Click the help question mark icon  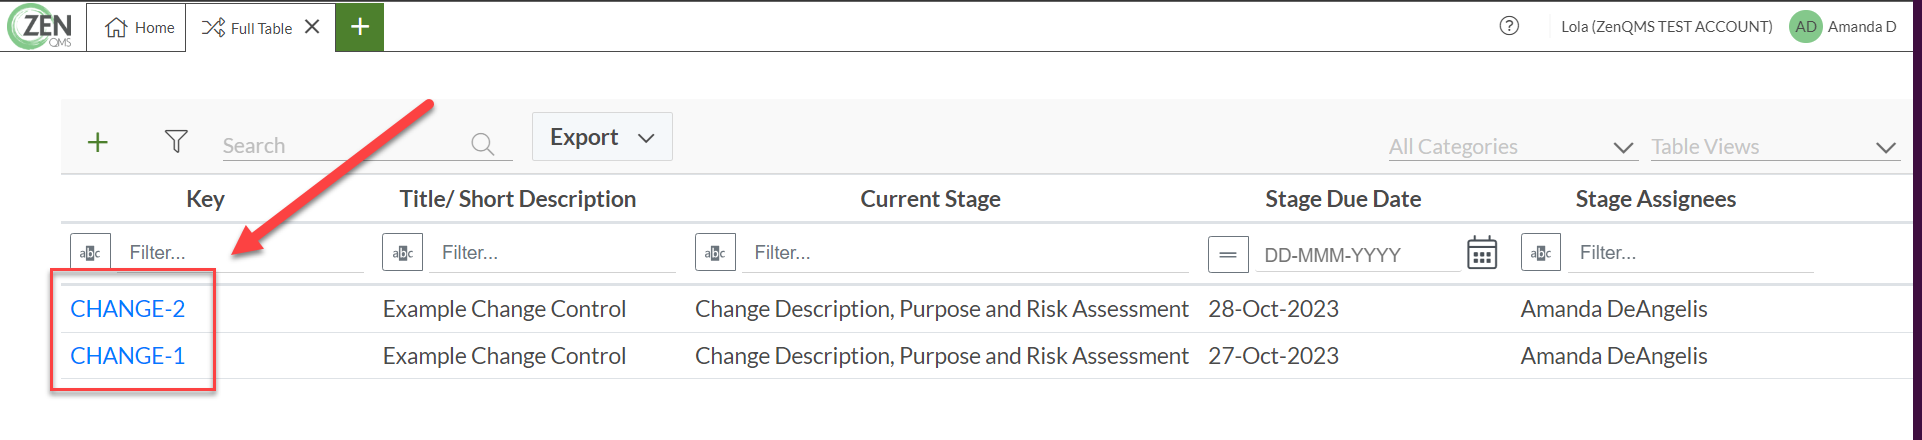(1509, 26)
